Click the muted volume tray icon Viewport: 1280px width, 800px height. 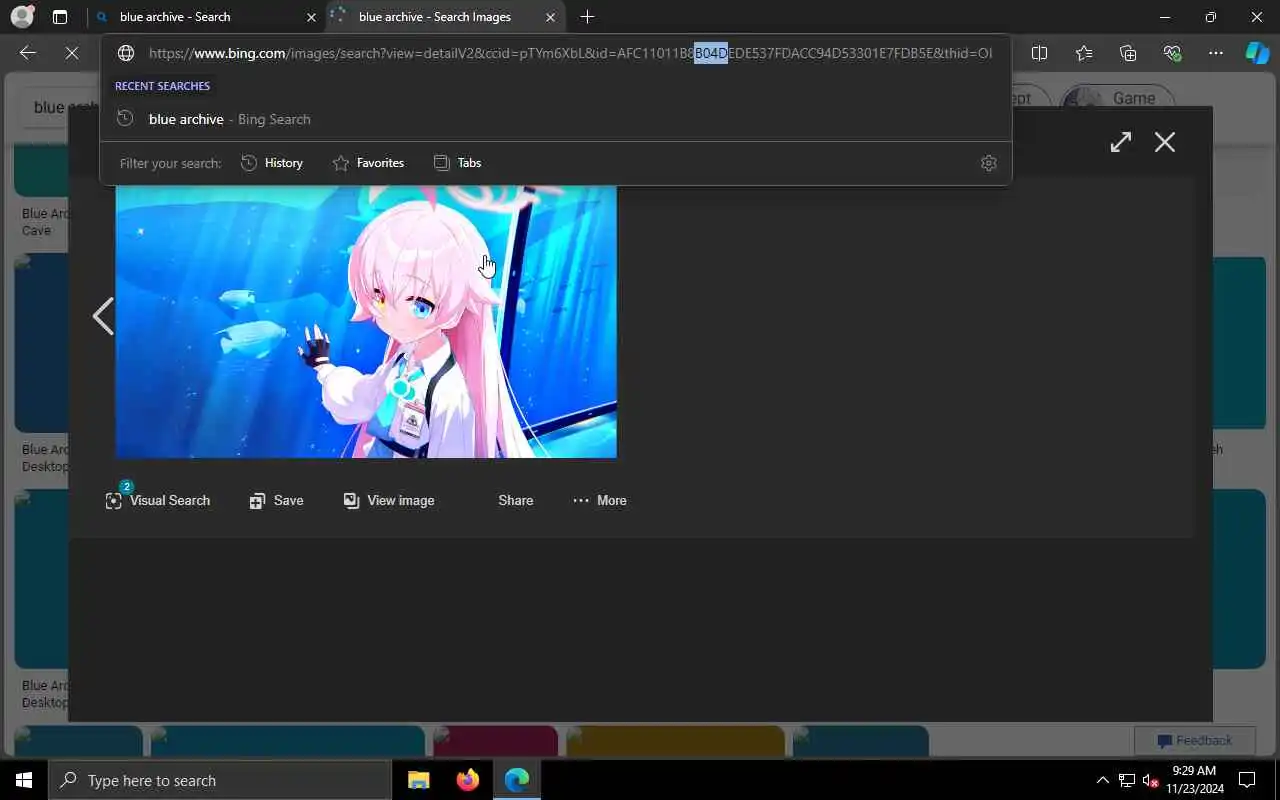click(1150, 780)
